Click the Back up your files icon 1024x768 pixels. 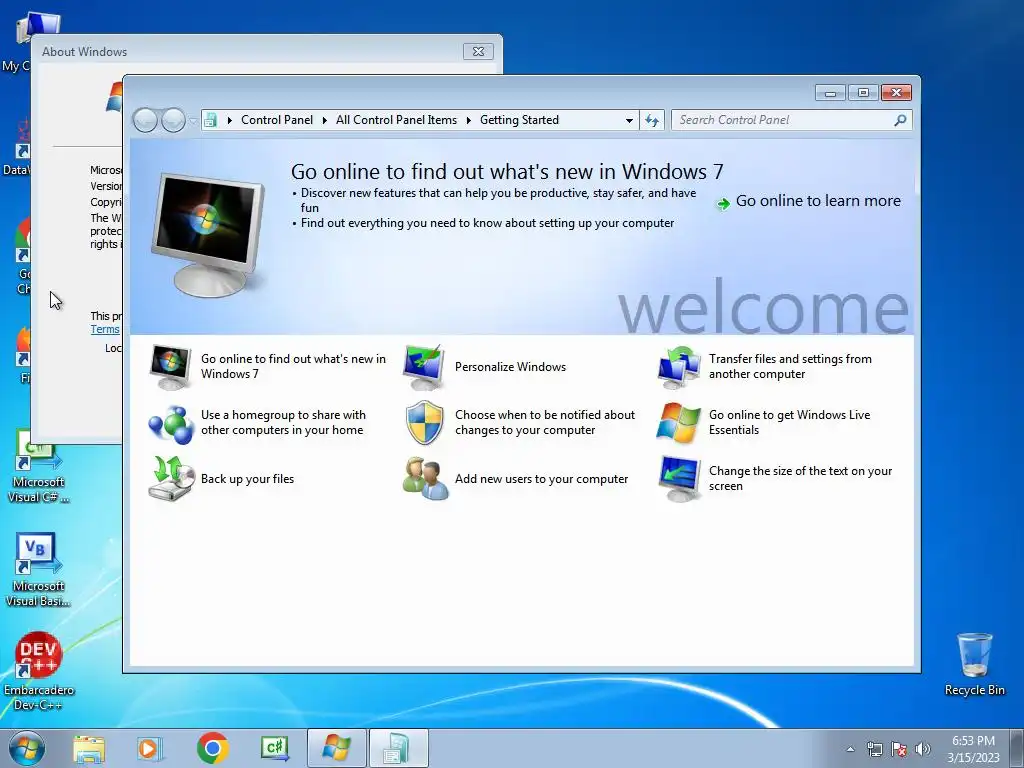(171, 478)
